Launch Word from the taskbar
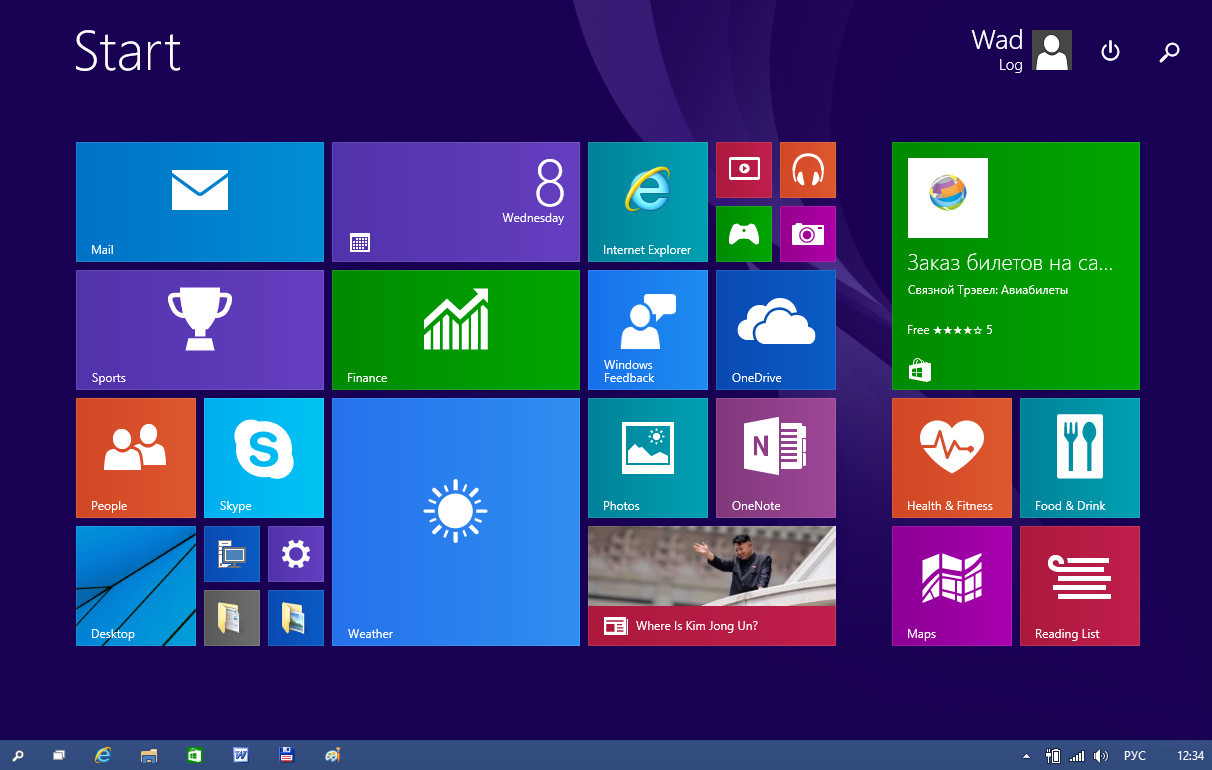1212x770 pixels. coord(240,756)
